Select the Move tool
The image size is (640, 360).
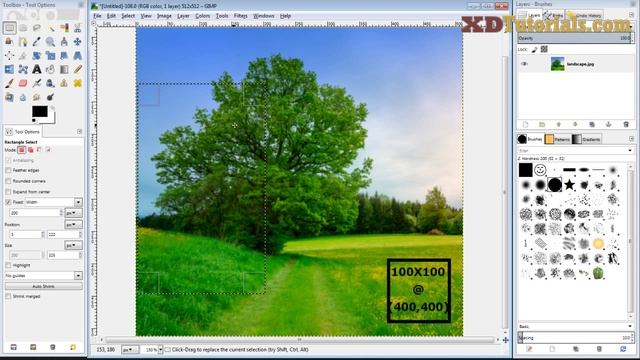point(78,42)
